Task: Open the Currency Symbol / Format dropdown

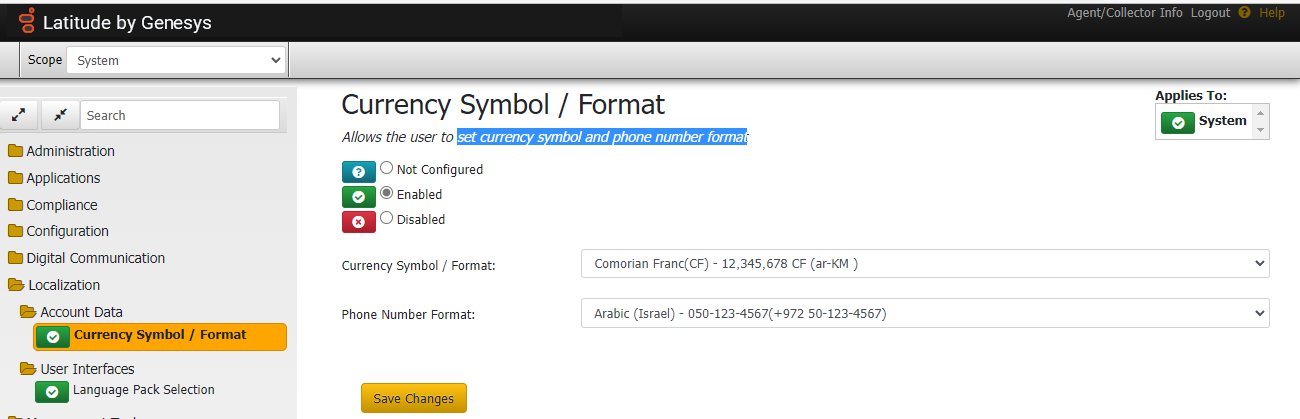Action: point(924,264)
